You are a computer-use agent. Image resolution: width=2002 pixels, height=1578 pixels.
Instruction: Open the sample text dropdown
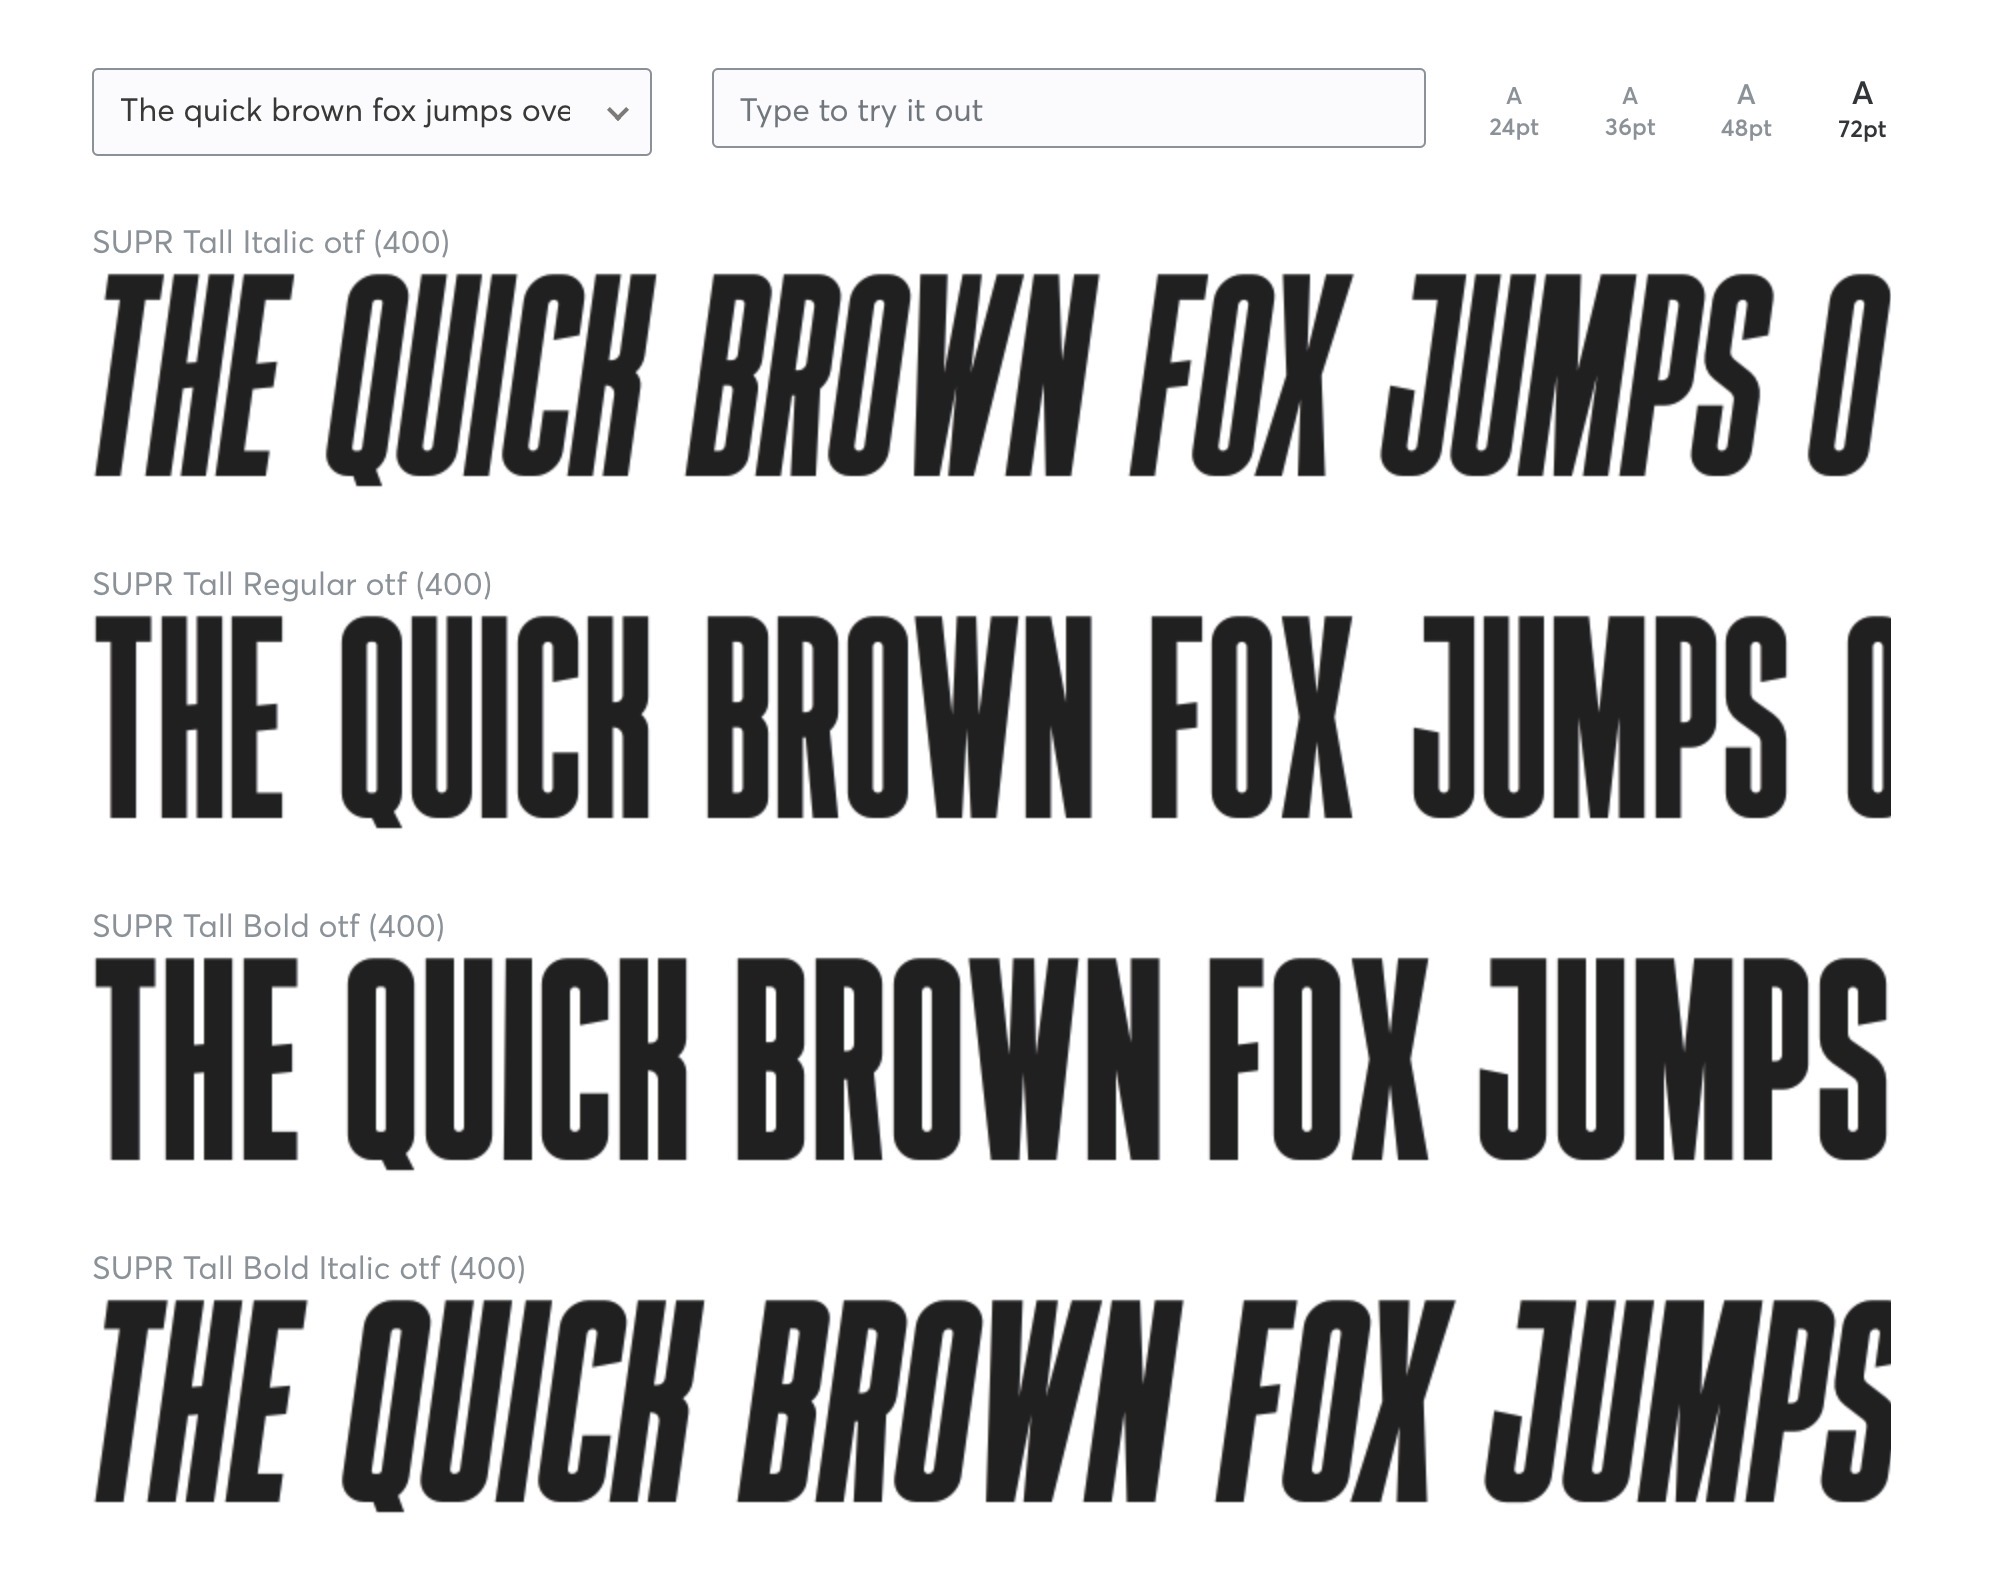371,112
